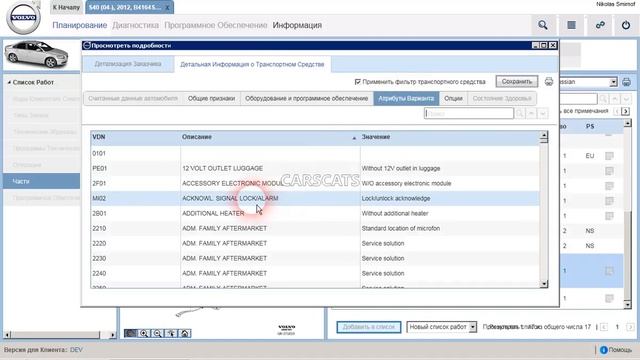The image size is (640, 360).
Task: Click the pan tool icon under diagram
Action: (x=171, y=333)
